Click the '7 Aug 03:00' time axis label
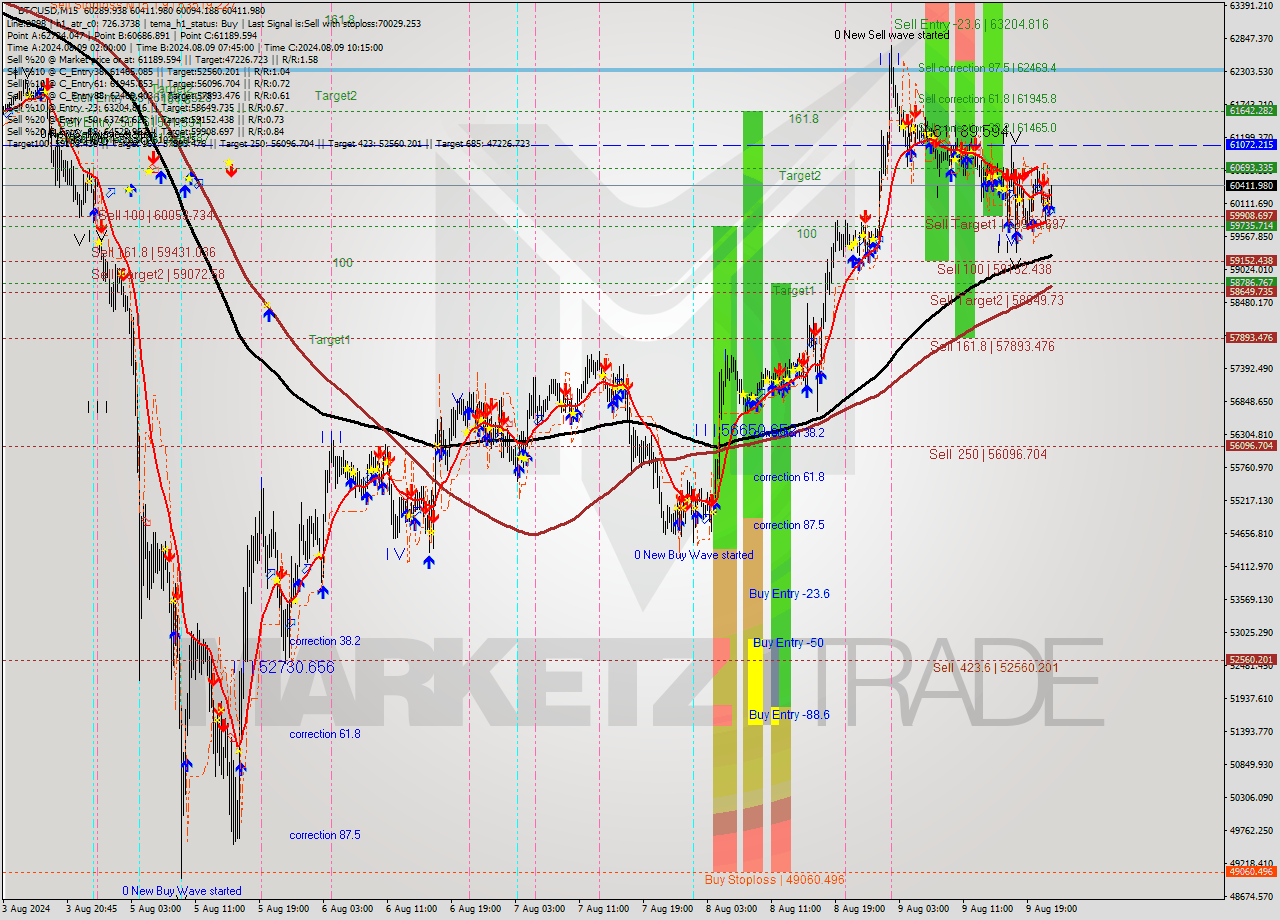 tap(539, 909)
